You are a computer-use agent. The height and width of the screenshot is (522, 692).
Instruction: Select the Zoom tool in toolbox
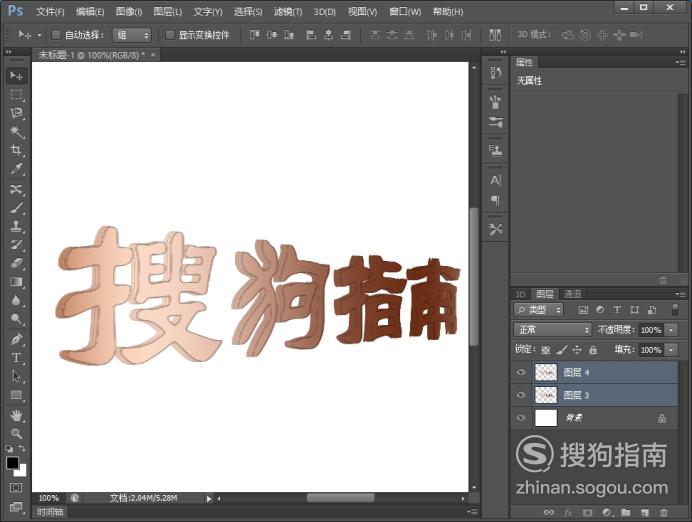pyautogui.click(x=16, y=434)
